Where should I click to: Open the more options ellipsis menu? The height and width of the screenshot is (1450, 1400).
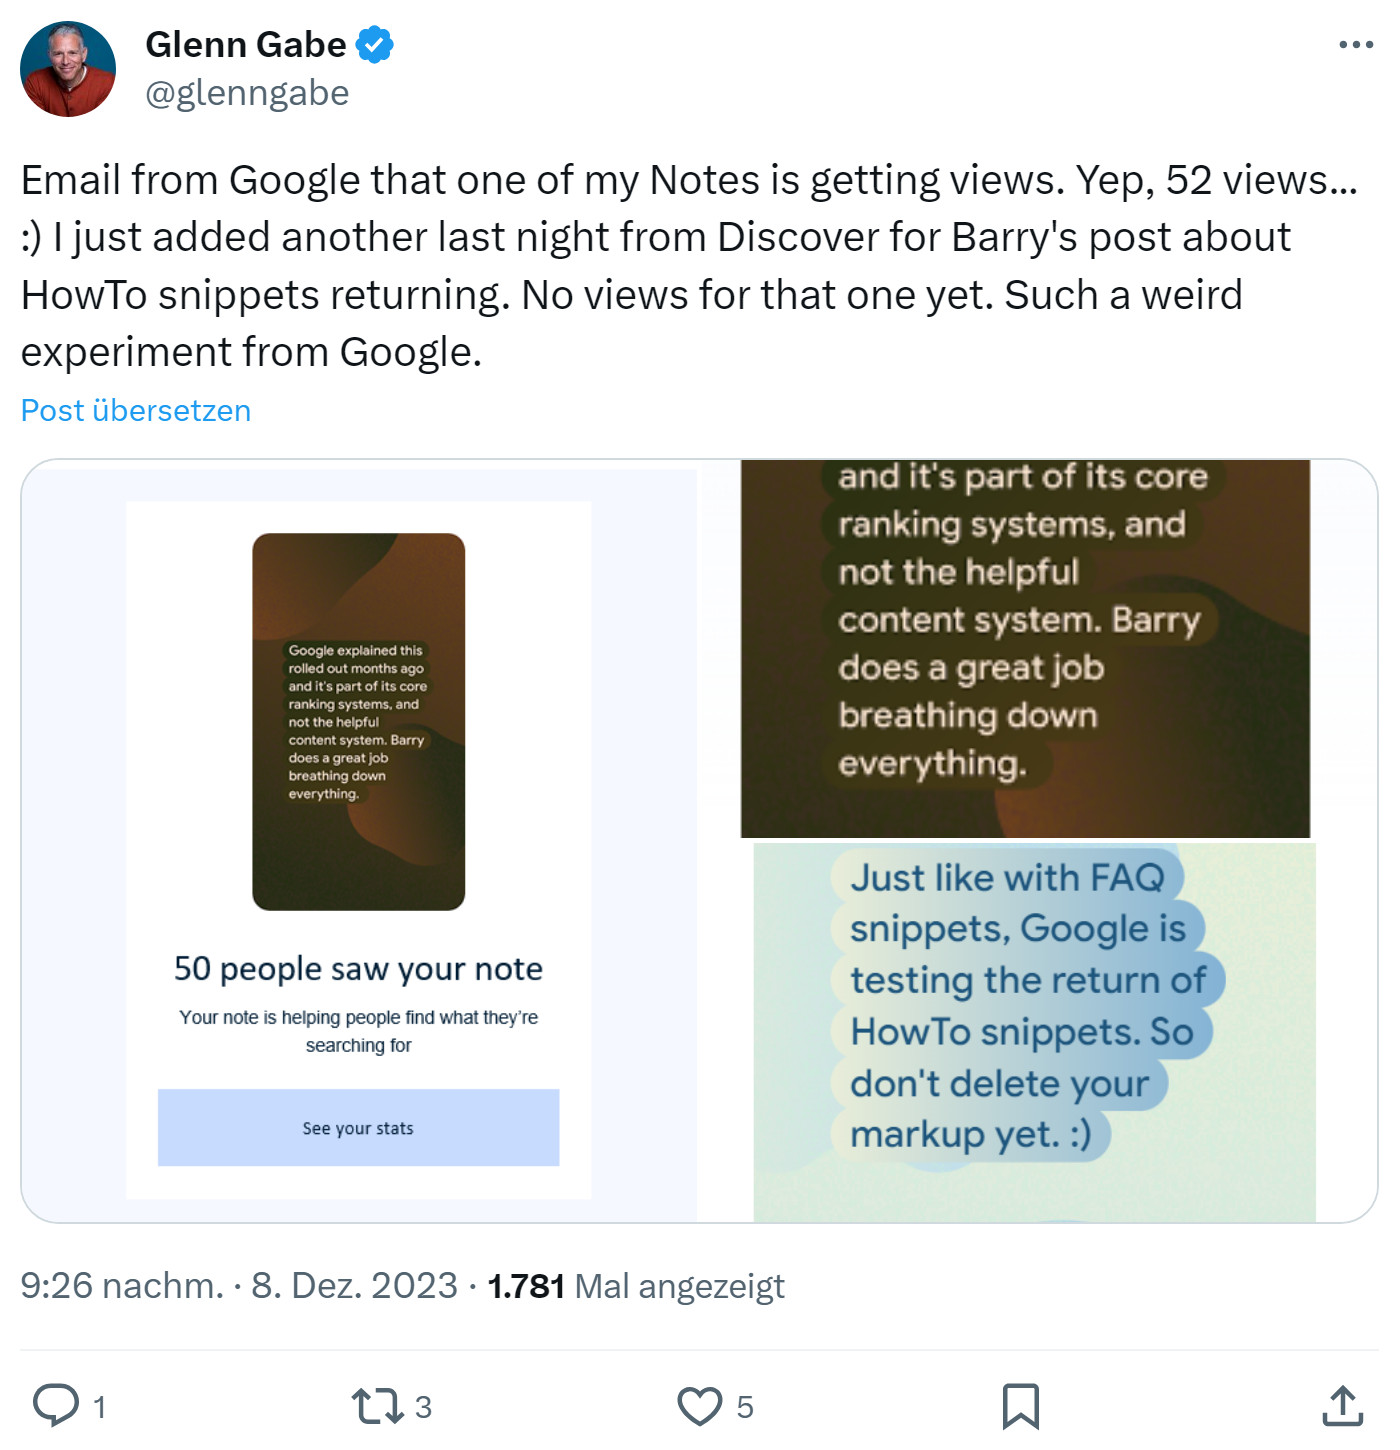[x=1357, y=43]
